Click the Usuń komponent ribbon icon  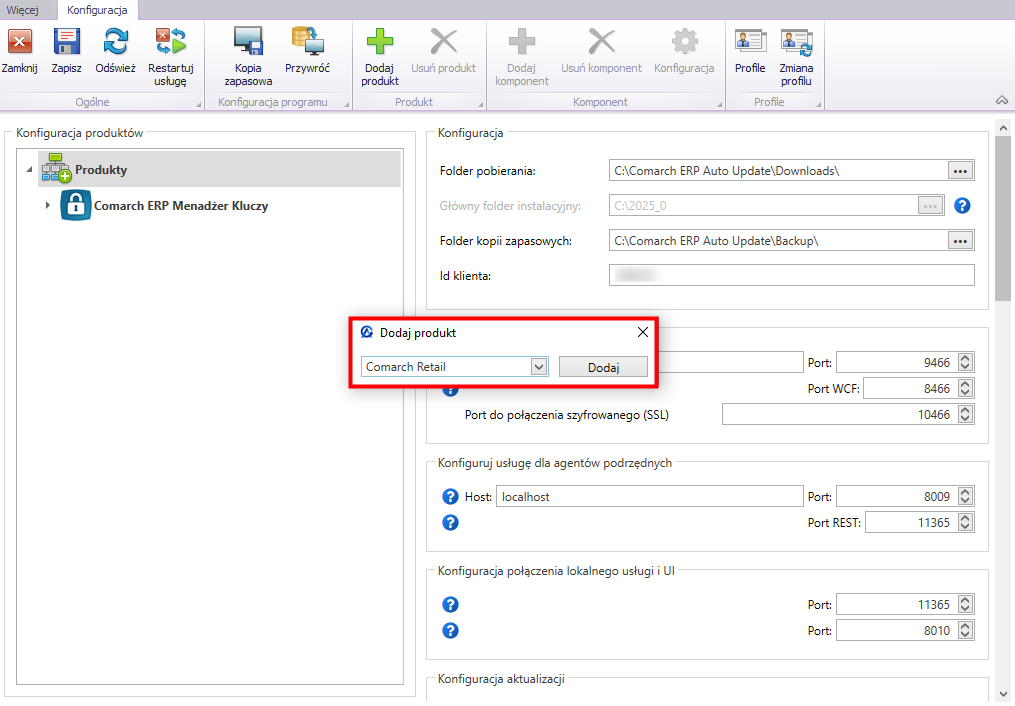click(x=601, y=41)
